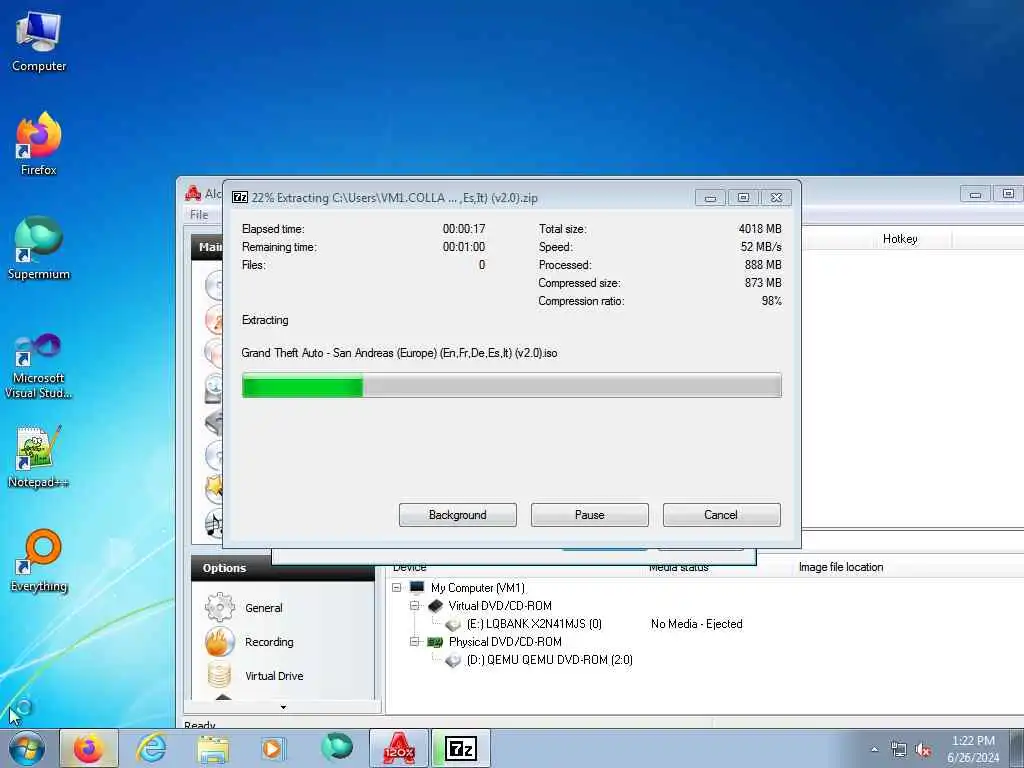
Task: Select the Recording options label
Action: tap(269, 642)
